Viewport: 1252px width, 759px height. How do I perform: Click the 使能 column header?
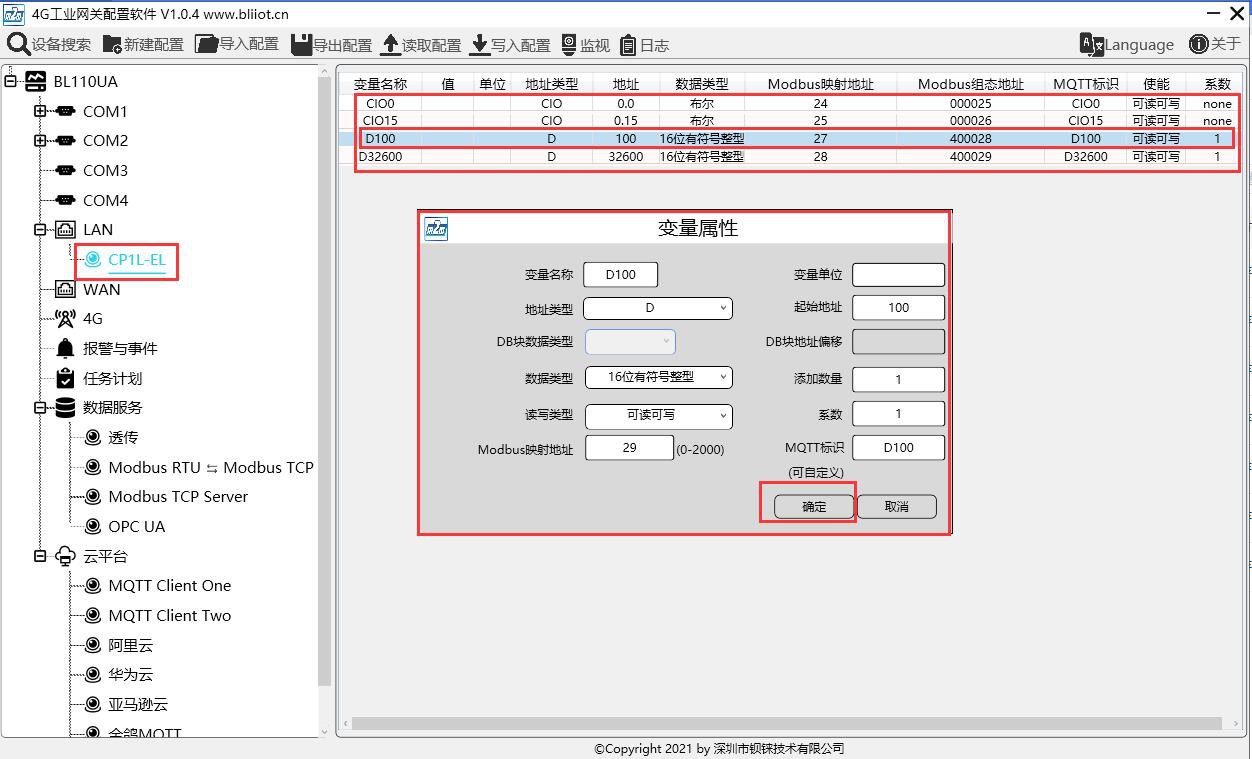coord(1156,84)
